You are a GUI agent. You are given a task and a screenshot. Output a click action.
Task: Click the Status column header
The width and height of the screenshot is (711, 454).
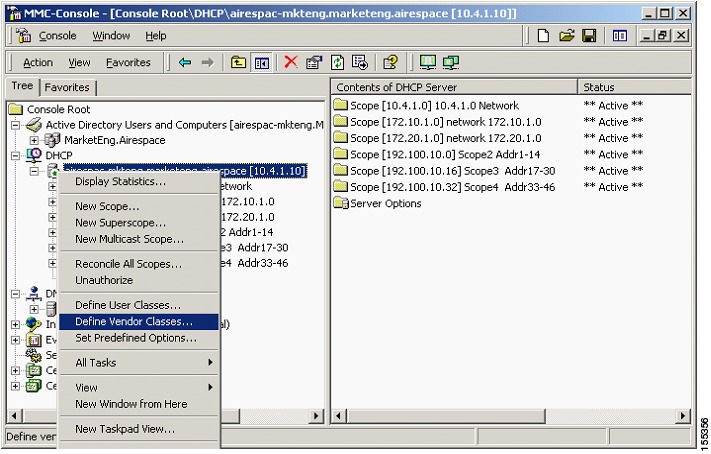[x=634, y=87]
